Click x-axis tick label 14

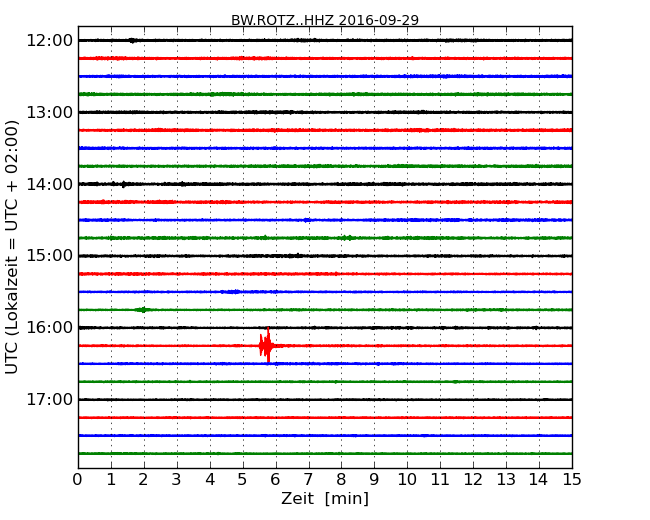coord(538,480)
